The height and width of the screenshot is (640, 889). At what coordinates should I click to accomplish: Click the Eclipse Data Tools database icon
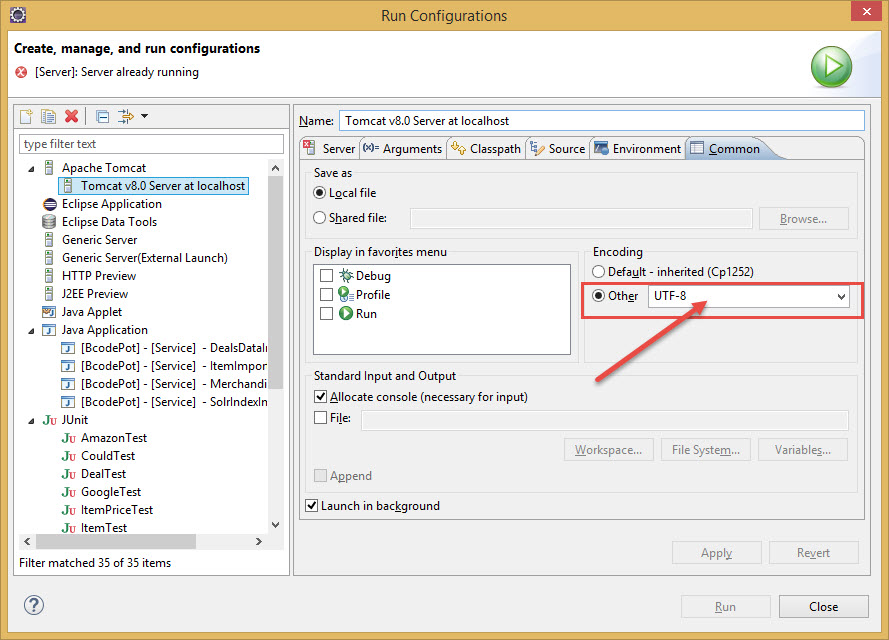[x=49, y=222]
